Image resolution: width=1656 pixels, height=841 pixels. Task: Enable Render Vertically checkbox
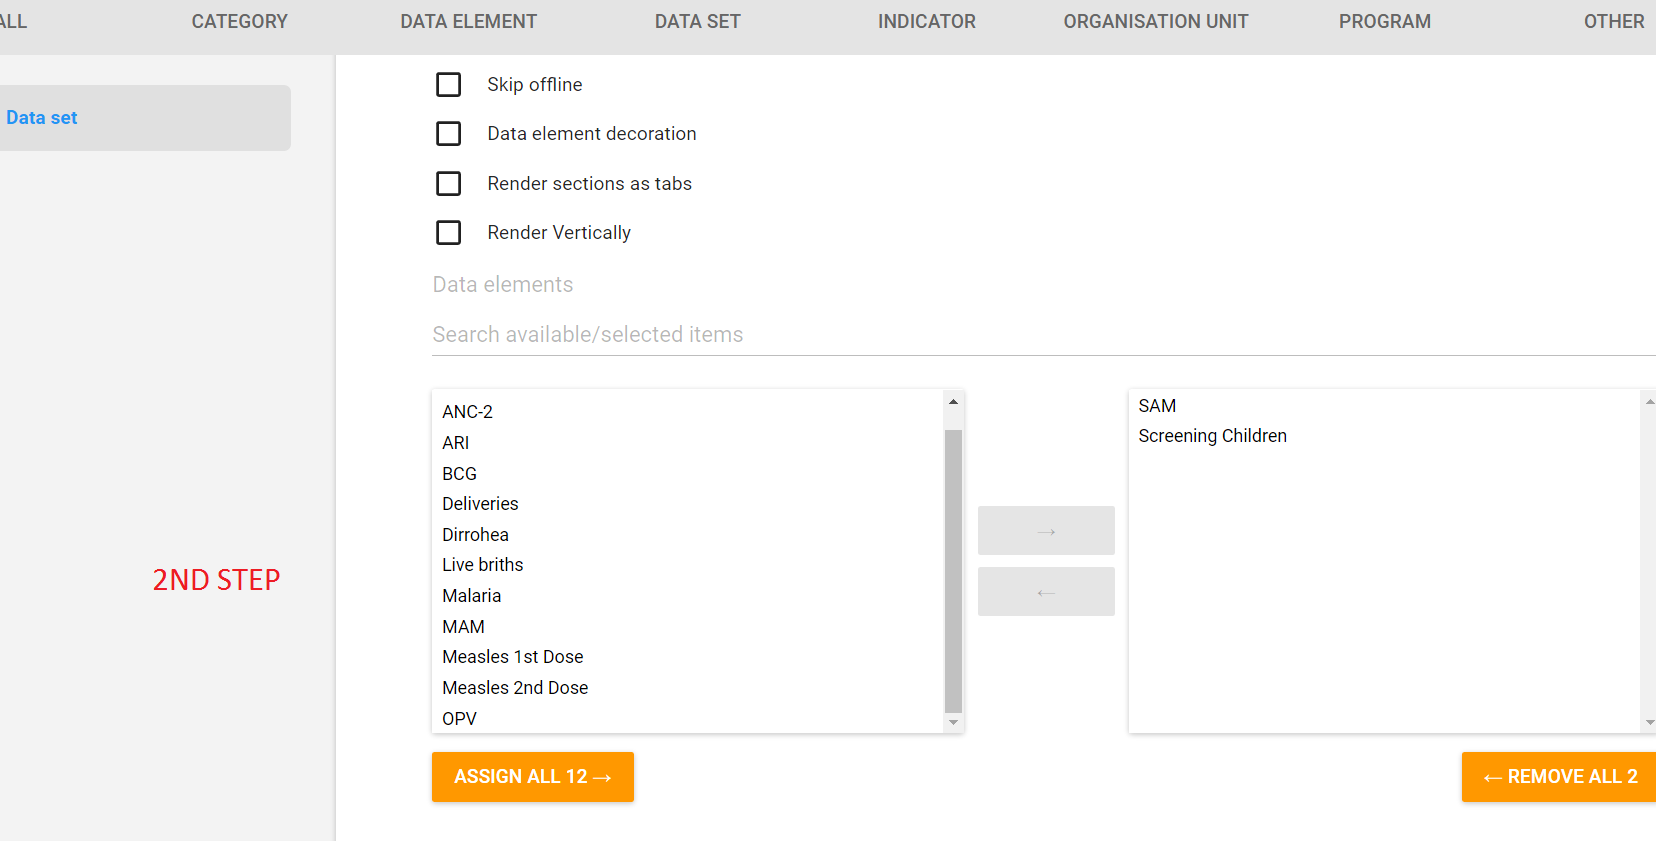449,233
